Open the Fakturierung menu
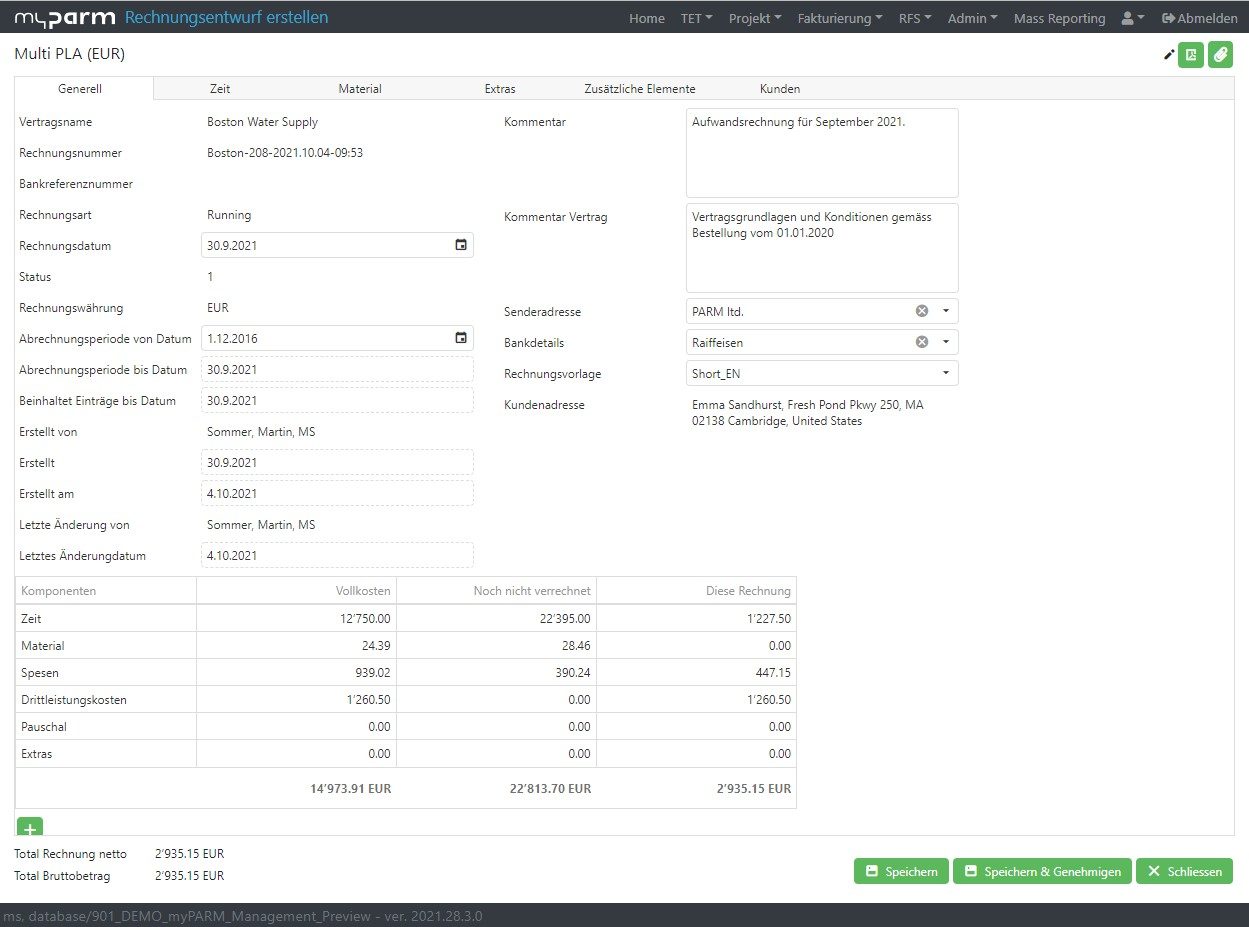 840,18
